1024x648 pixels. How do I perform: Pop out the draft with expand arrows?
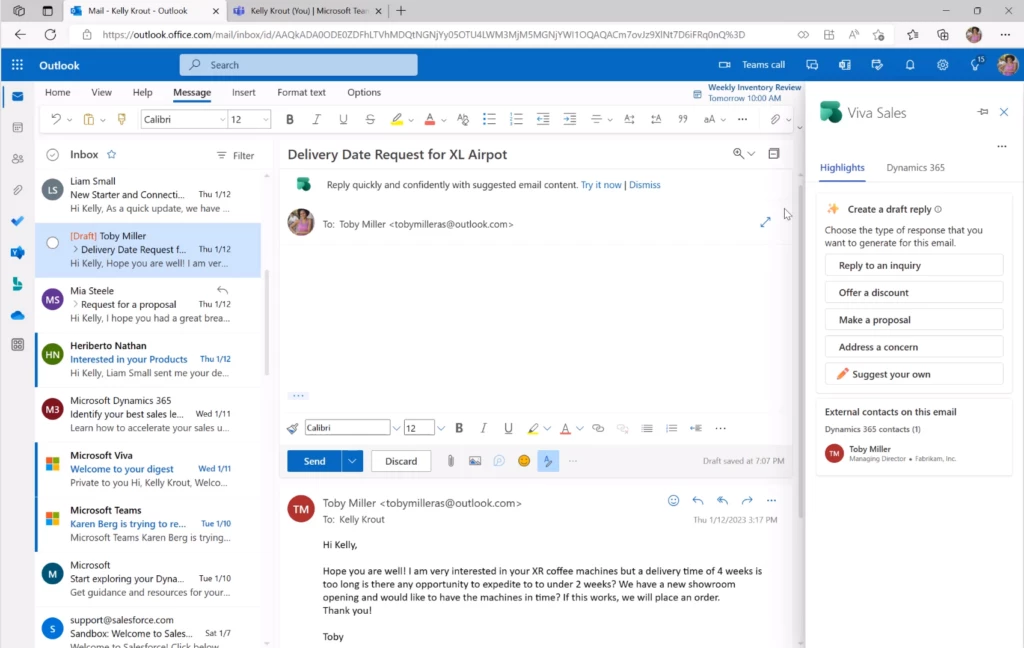pyautogui.click(x=765, y=222)
